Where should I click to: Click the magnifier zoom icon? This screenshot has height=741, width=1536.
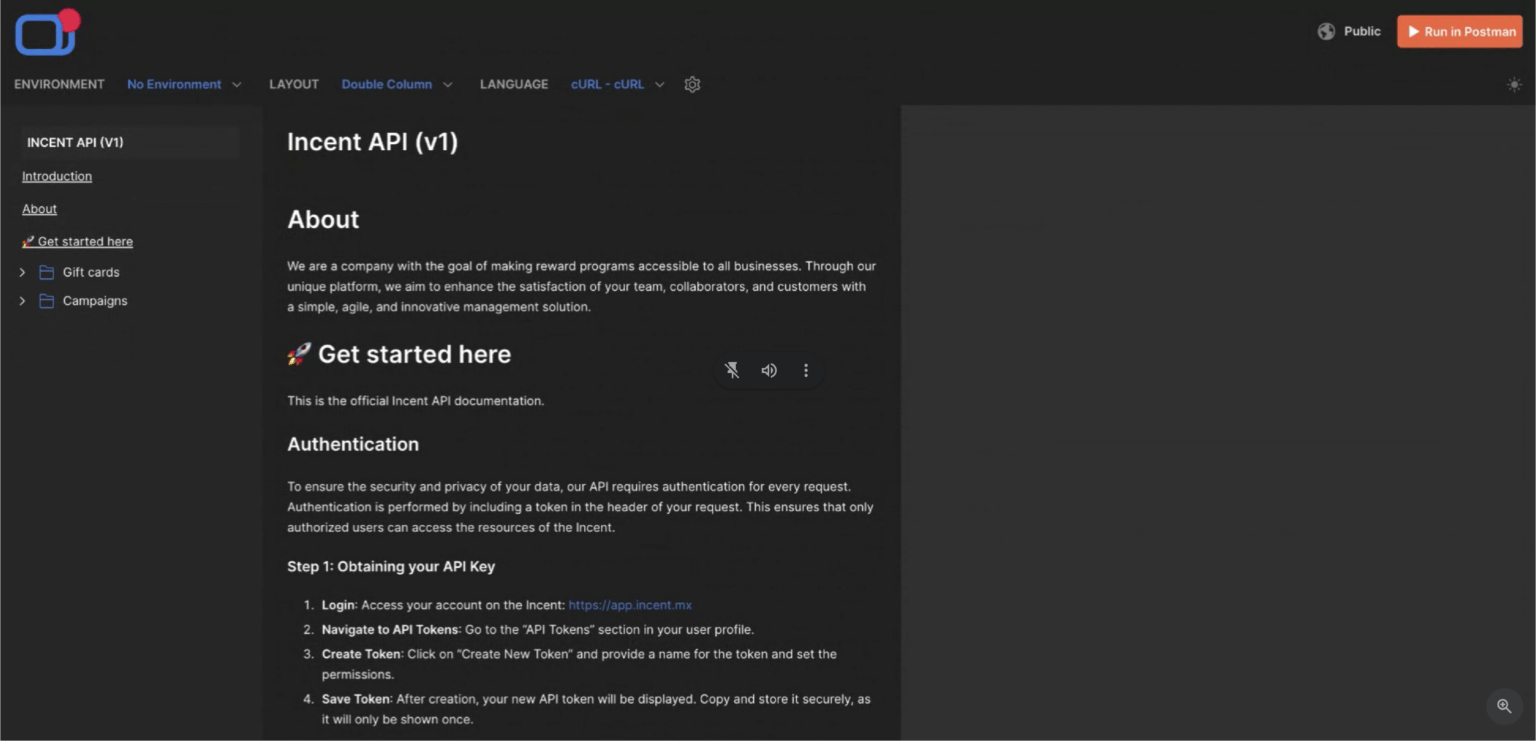(1503, 706)
